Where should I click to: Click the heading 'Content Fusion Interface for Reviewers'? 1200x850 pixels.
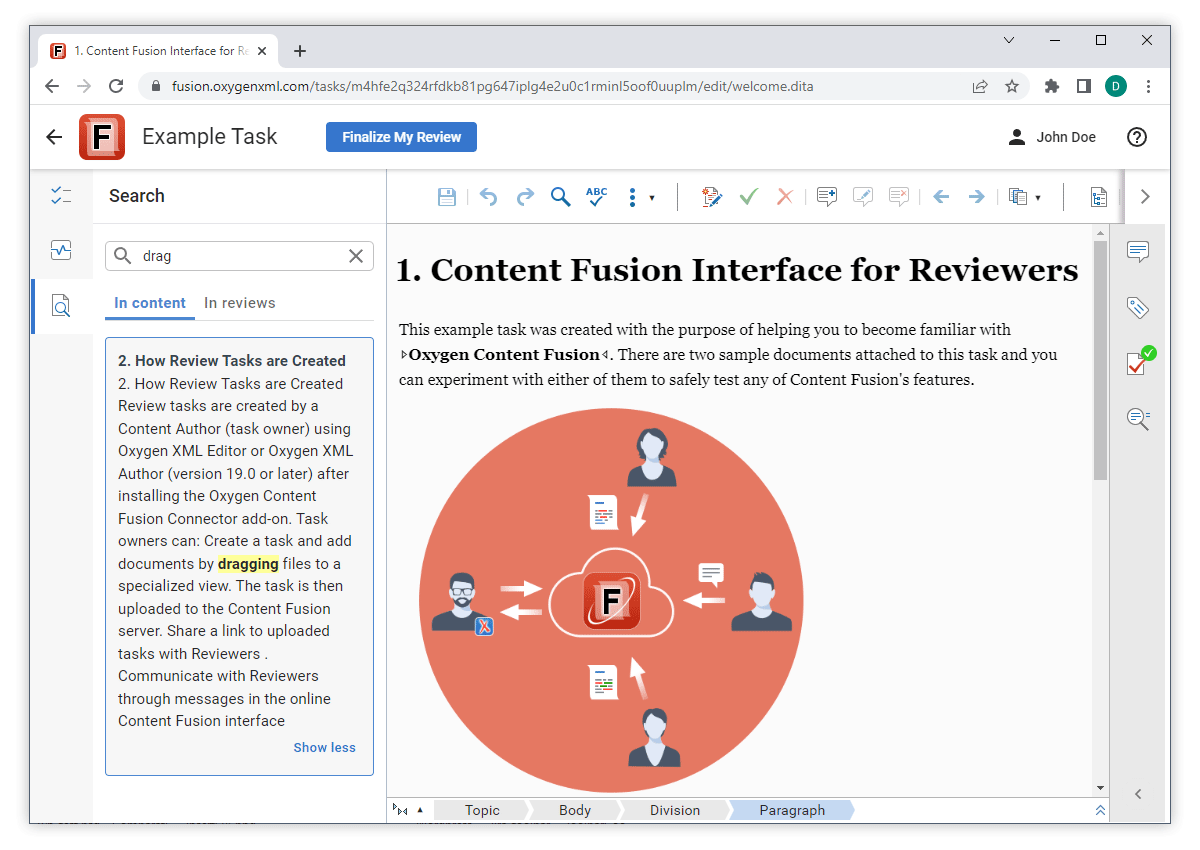(754, 270)
